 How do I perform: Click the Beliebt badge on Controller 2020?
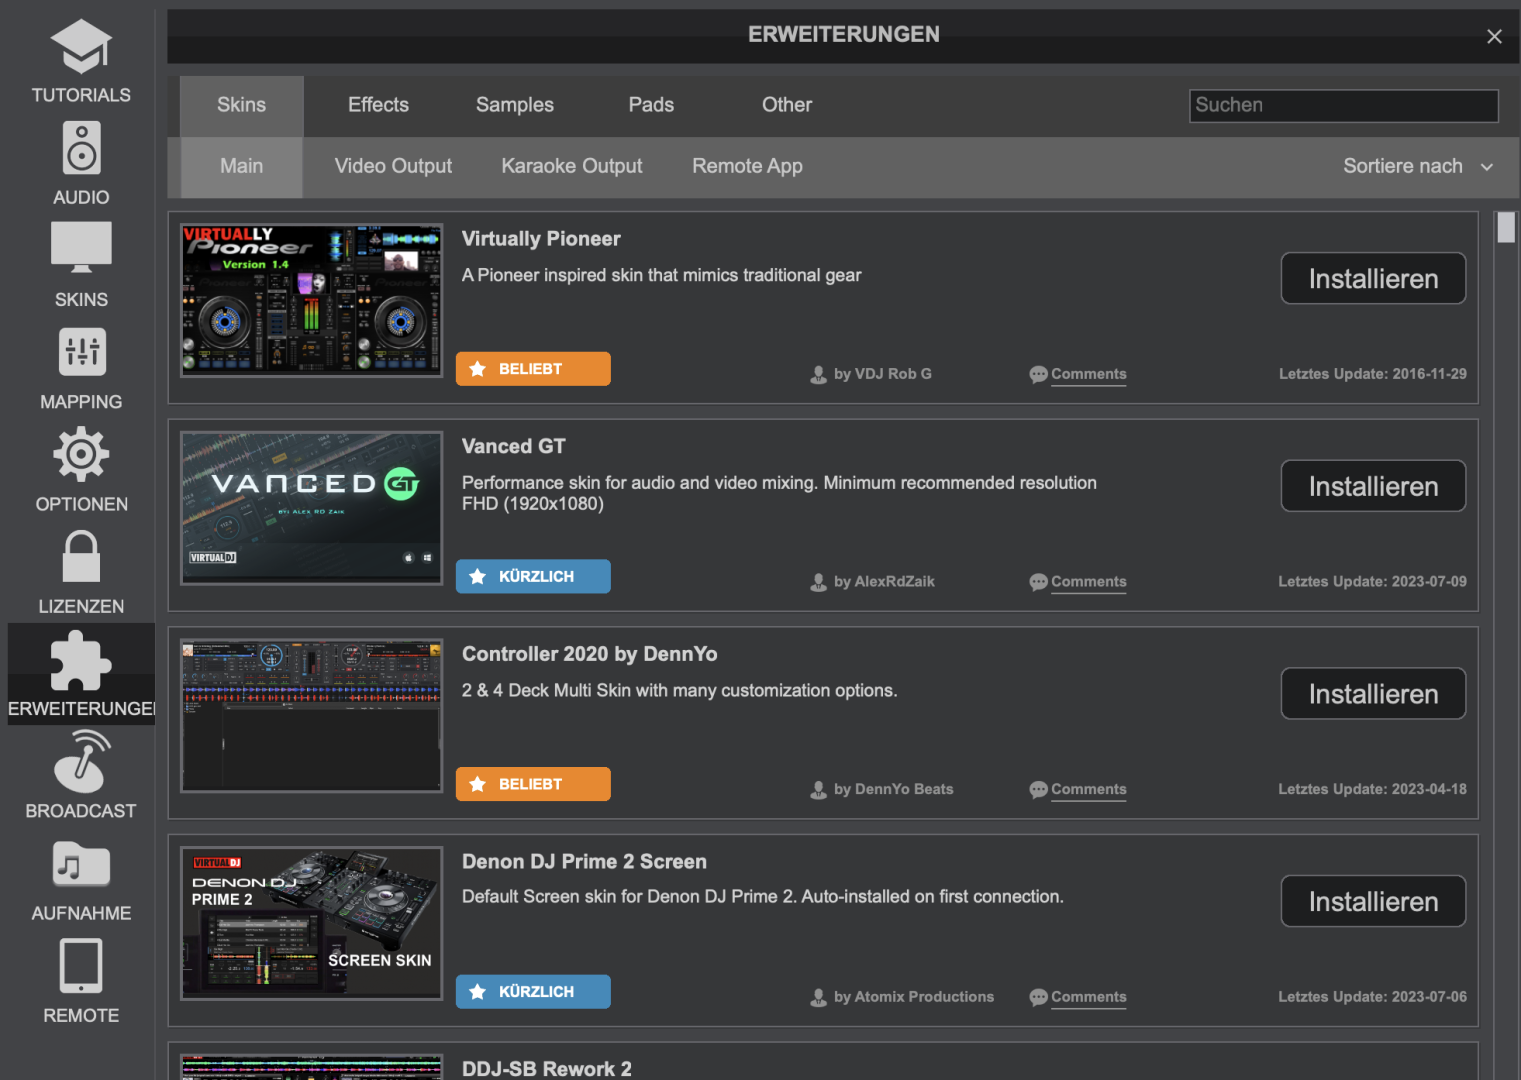[533, 784]
